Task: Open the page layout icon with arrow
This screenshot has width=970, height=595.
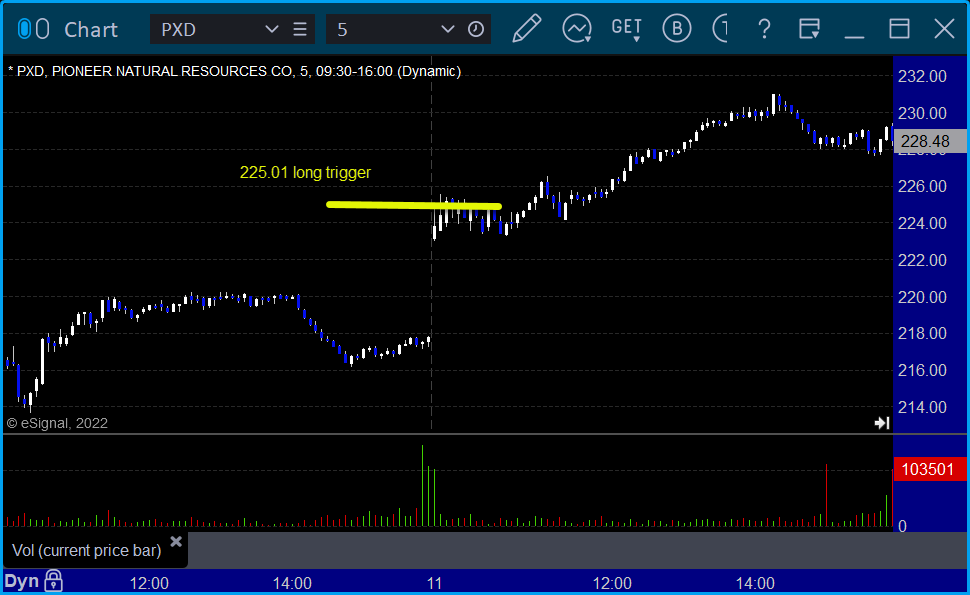Action: click(x=809, y=29)
